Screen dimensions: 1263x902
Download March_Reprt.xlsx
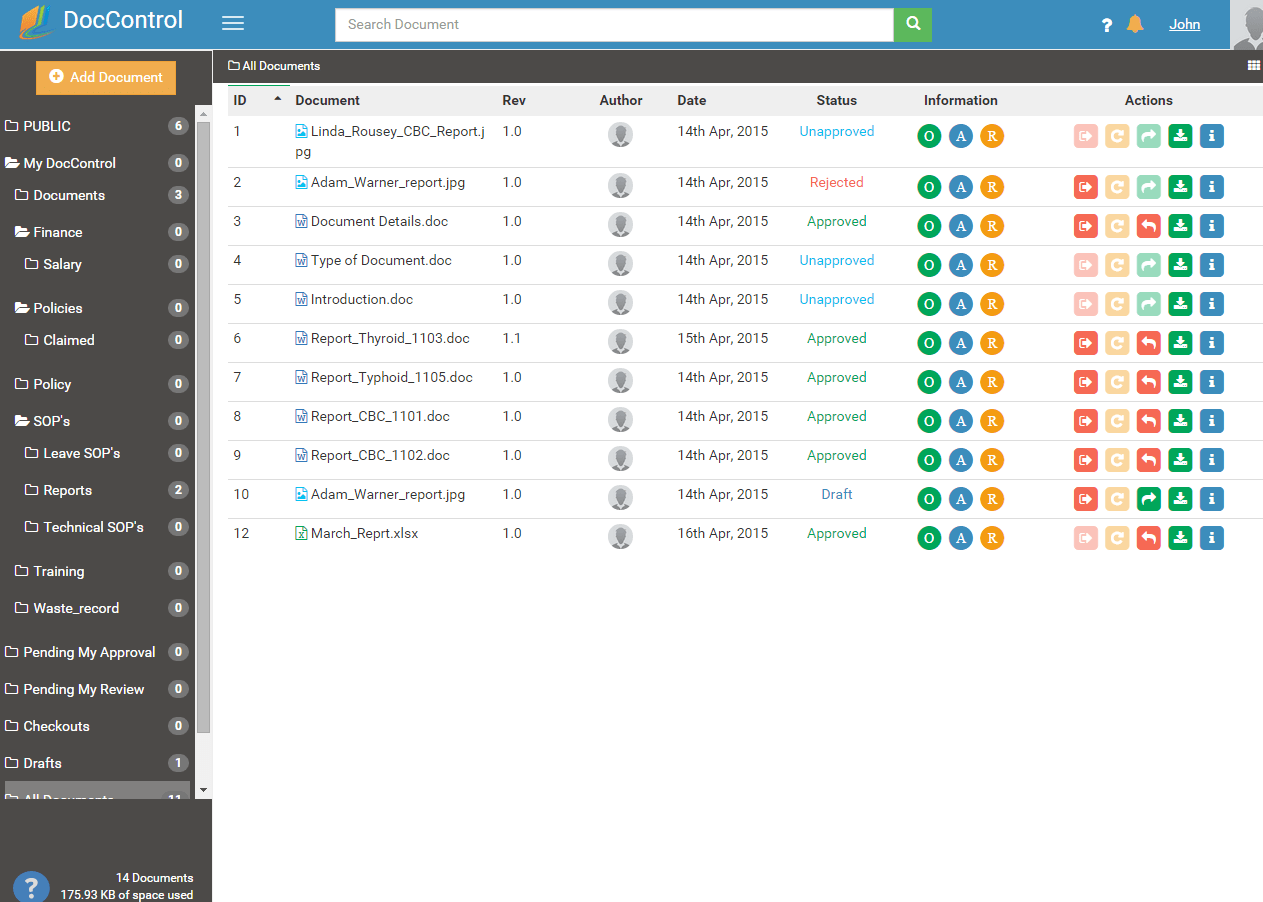click(x=1180, y=538)
